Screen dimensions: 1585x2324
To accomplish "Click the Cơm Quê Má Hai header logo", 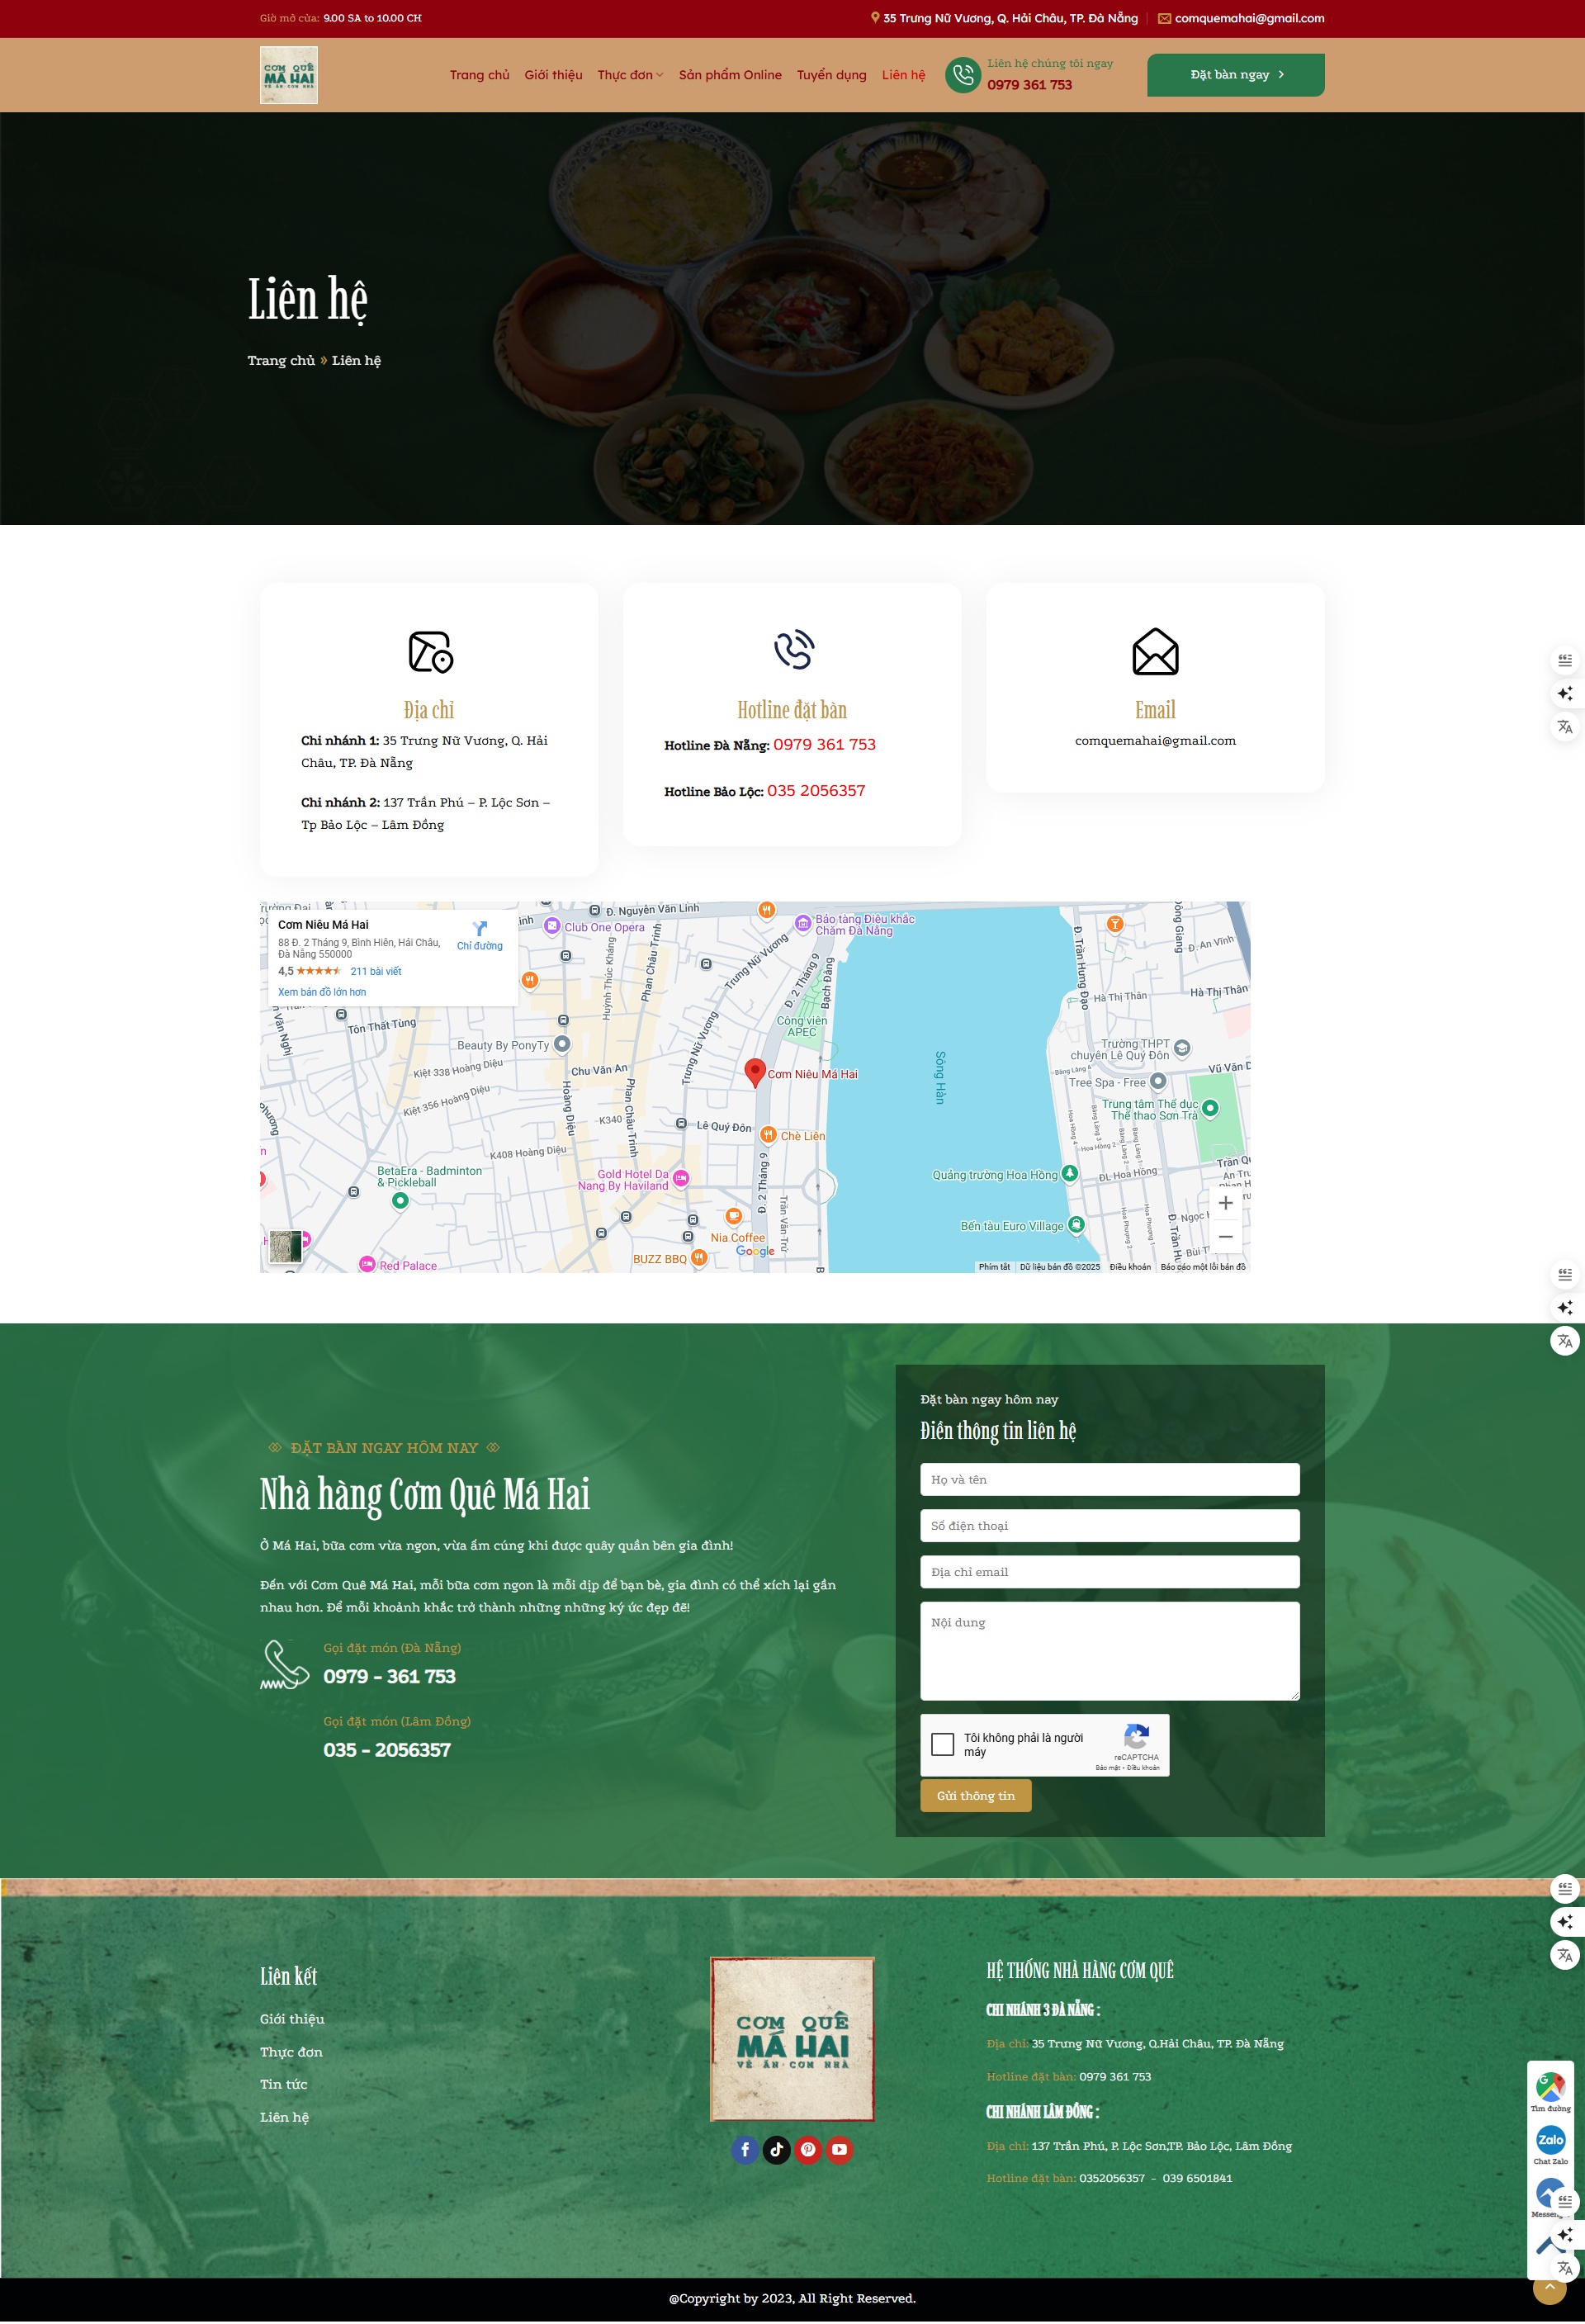I will [x=289, y=75].
